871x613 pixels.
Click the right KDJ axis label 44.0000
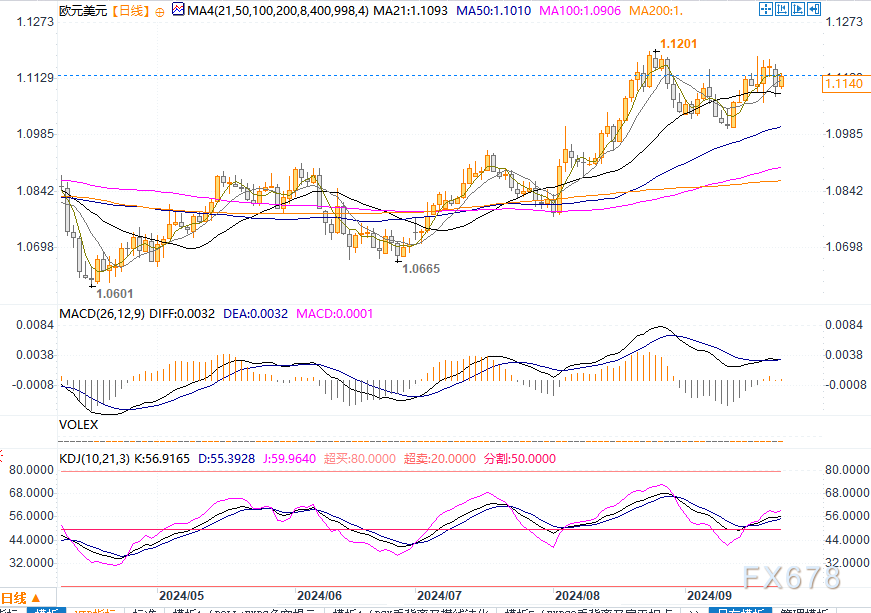coord(847,540)
